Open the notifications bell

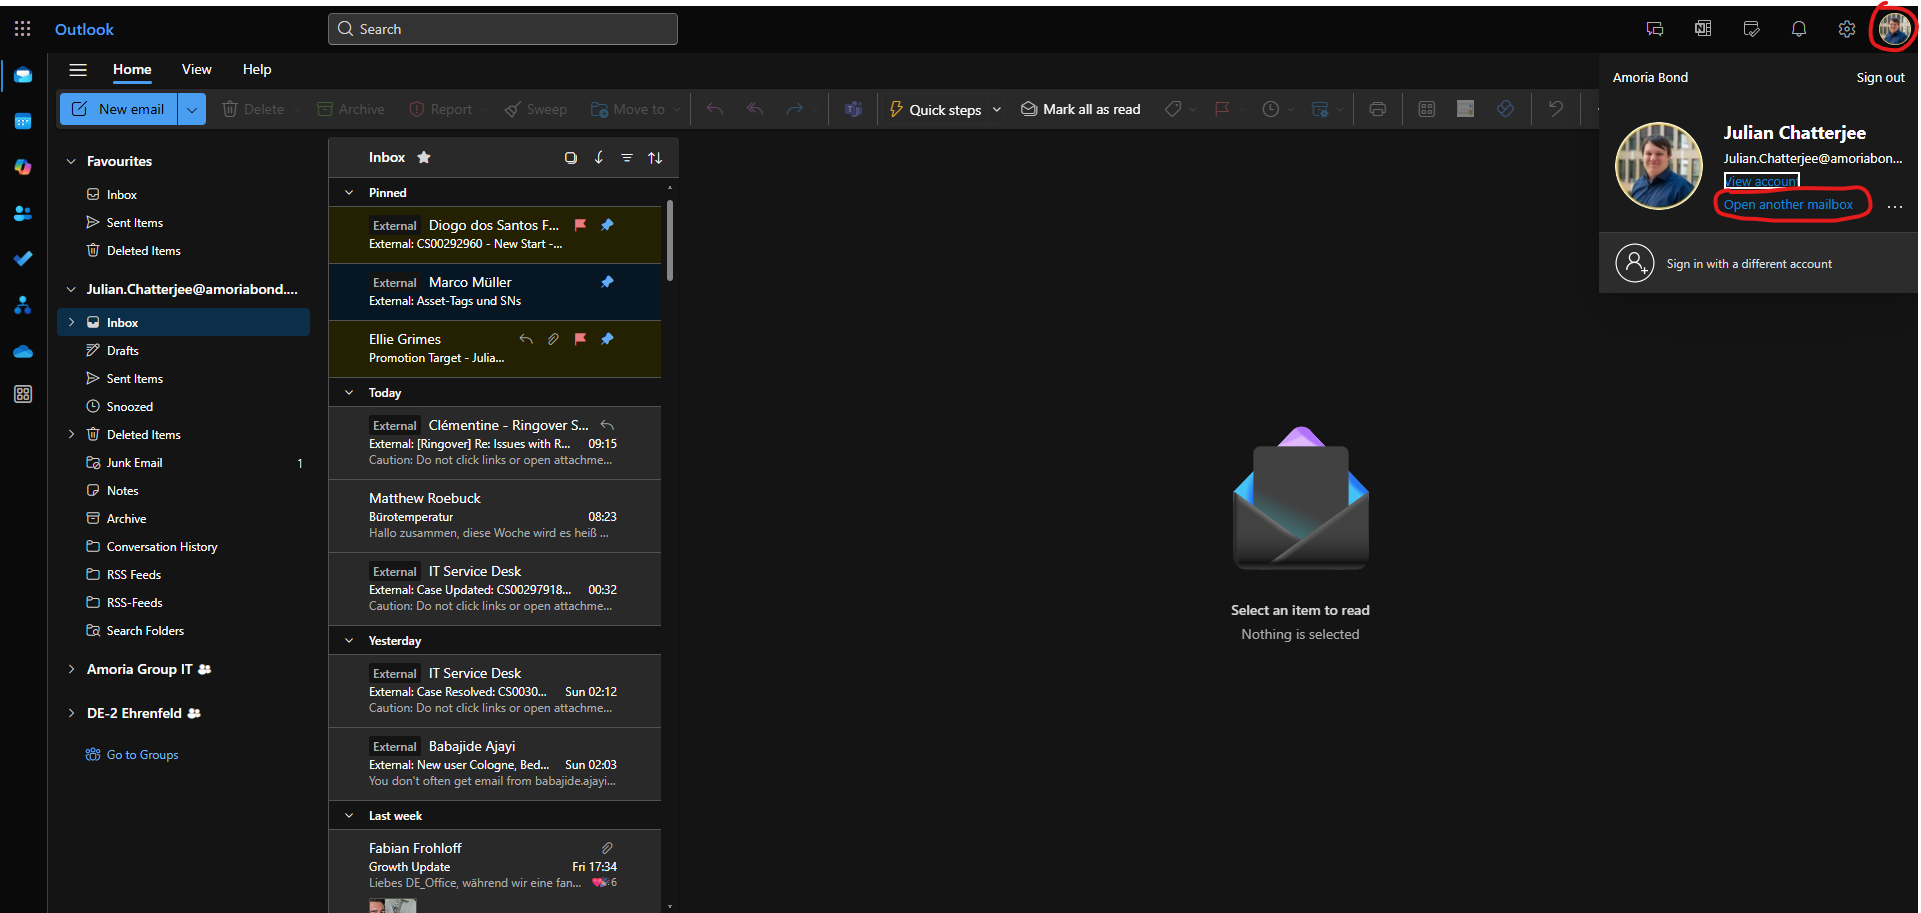tap(1799, 29)
